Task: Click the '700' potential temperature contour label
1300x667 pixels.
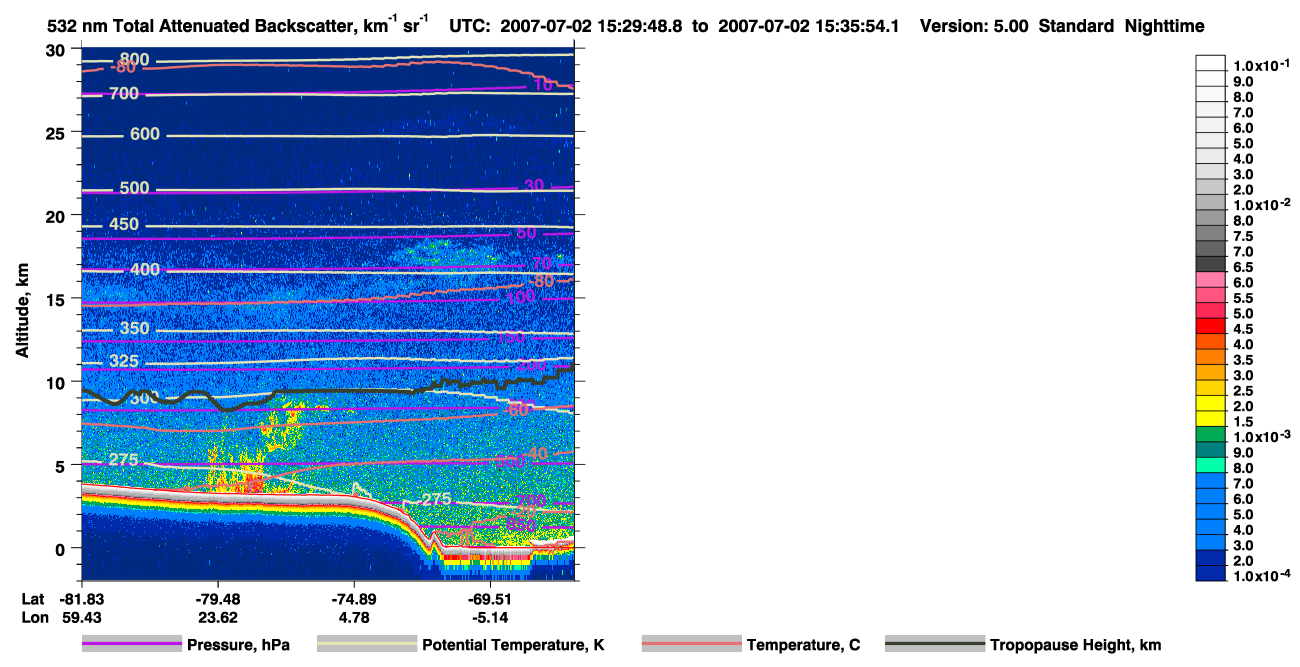Action: point(125,94)
